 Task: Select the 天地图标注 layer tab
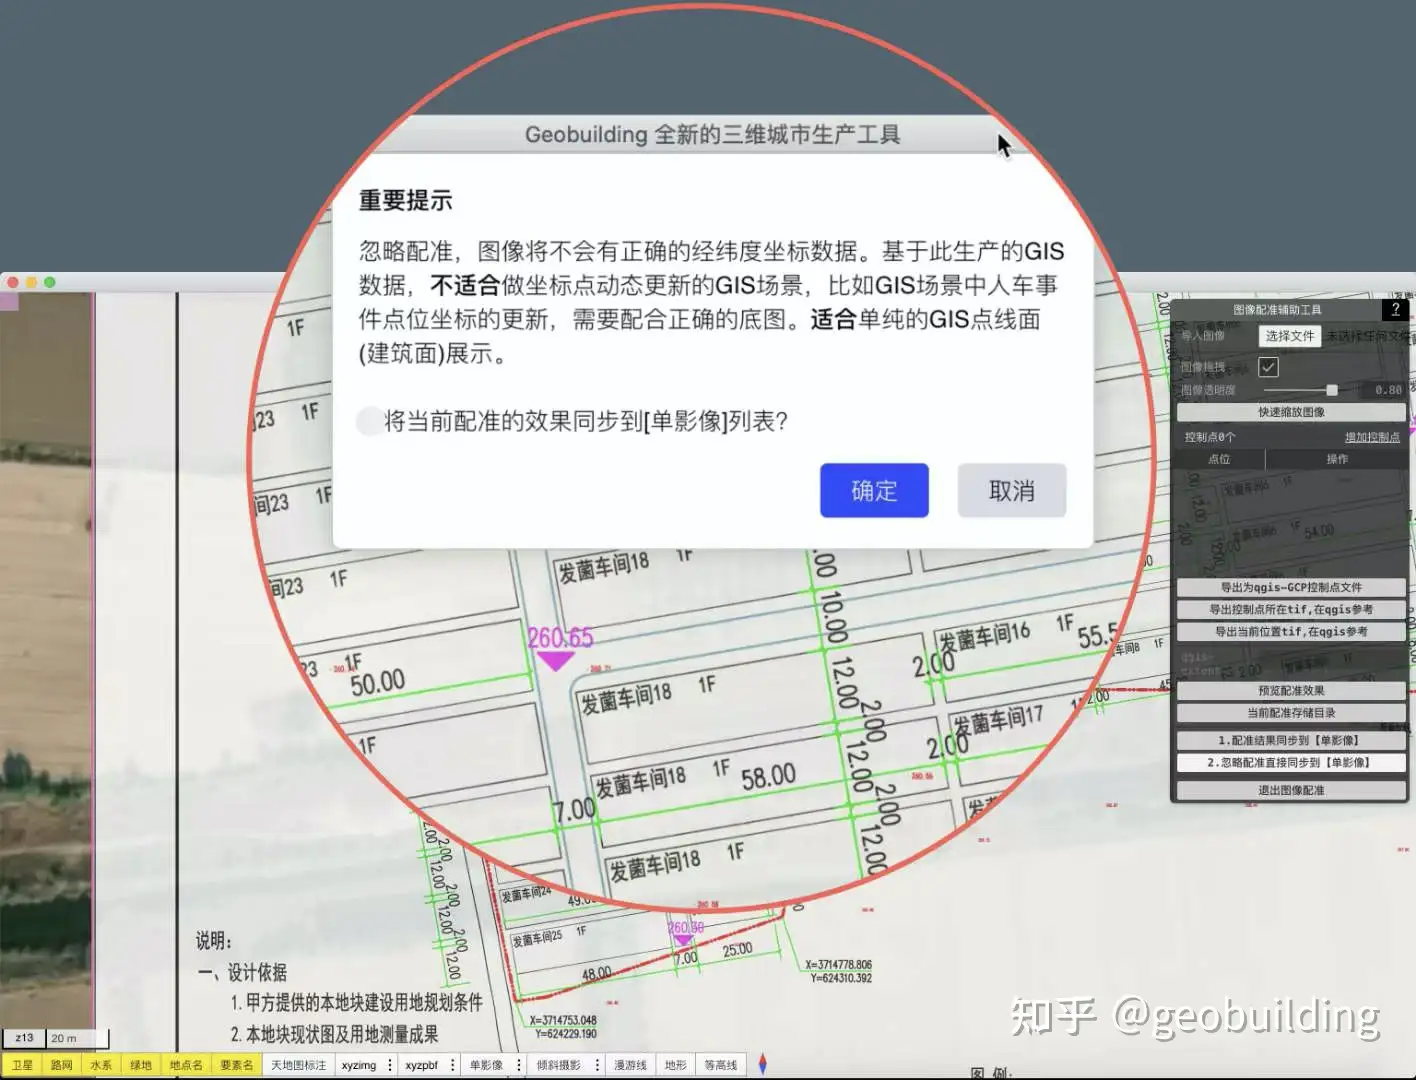[x=299, y=1065]
